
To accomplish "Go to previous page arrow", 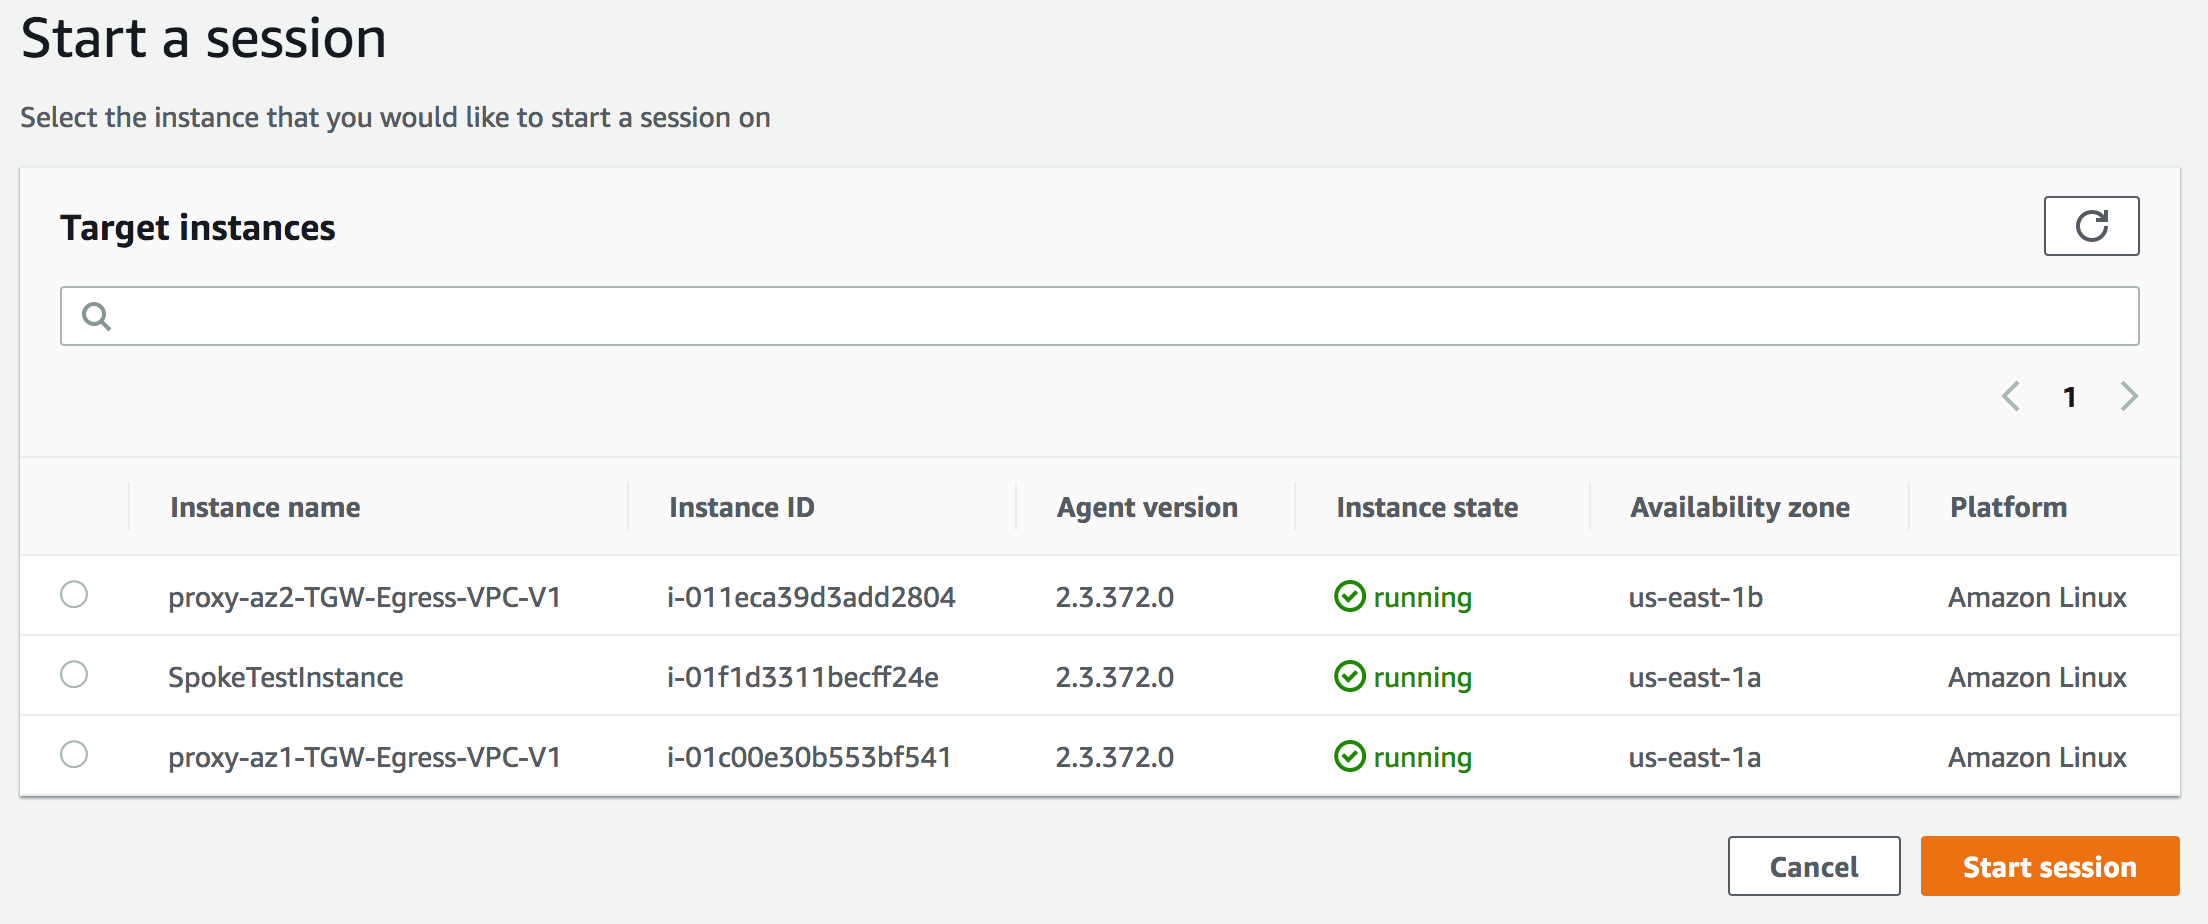I will 2011,397.
